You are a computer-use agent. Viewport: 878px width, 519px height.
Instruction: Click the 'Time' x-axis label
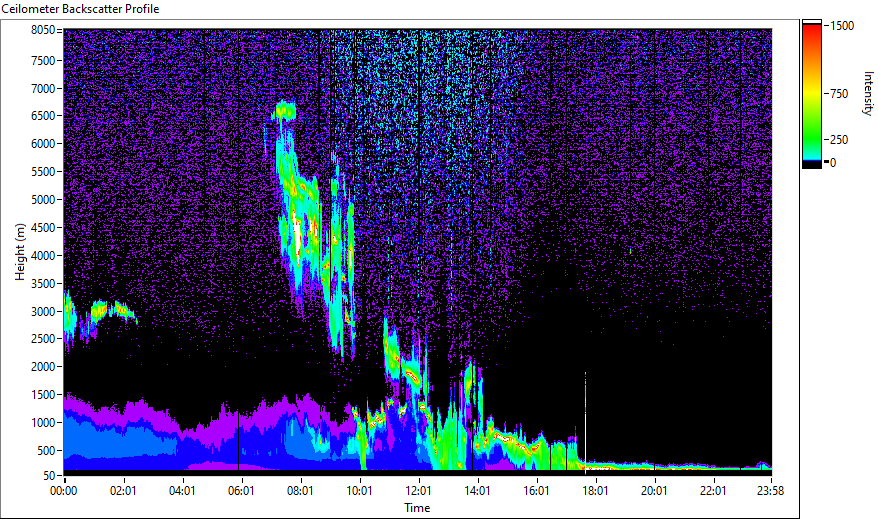point(417,508)
